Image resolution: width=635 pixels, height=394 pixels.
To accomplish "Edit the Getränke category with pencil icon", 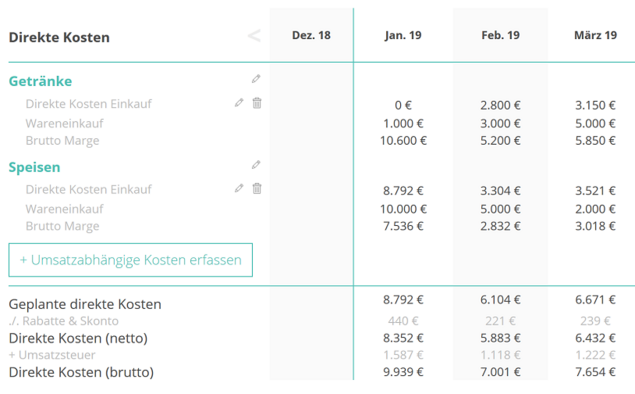I will click(x=256, y=79).
